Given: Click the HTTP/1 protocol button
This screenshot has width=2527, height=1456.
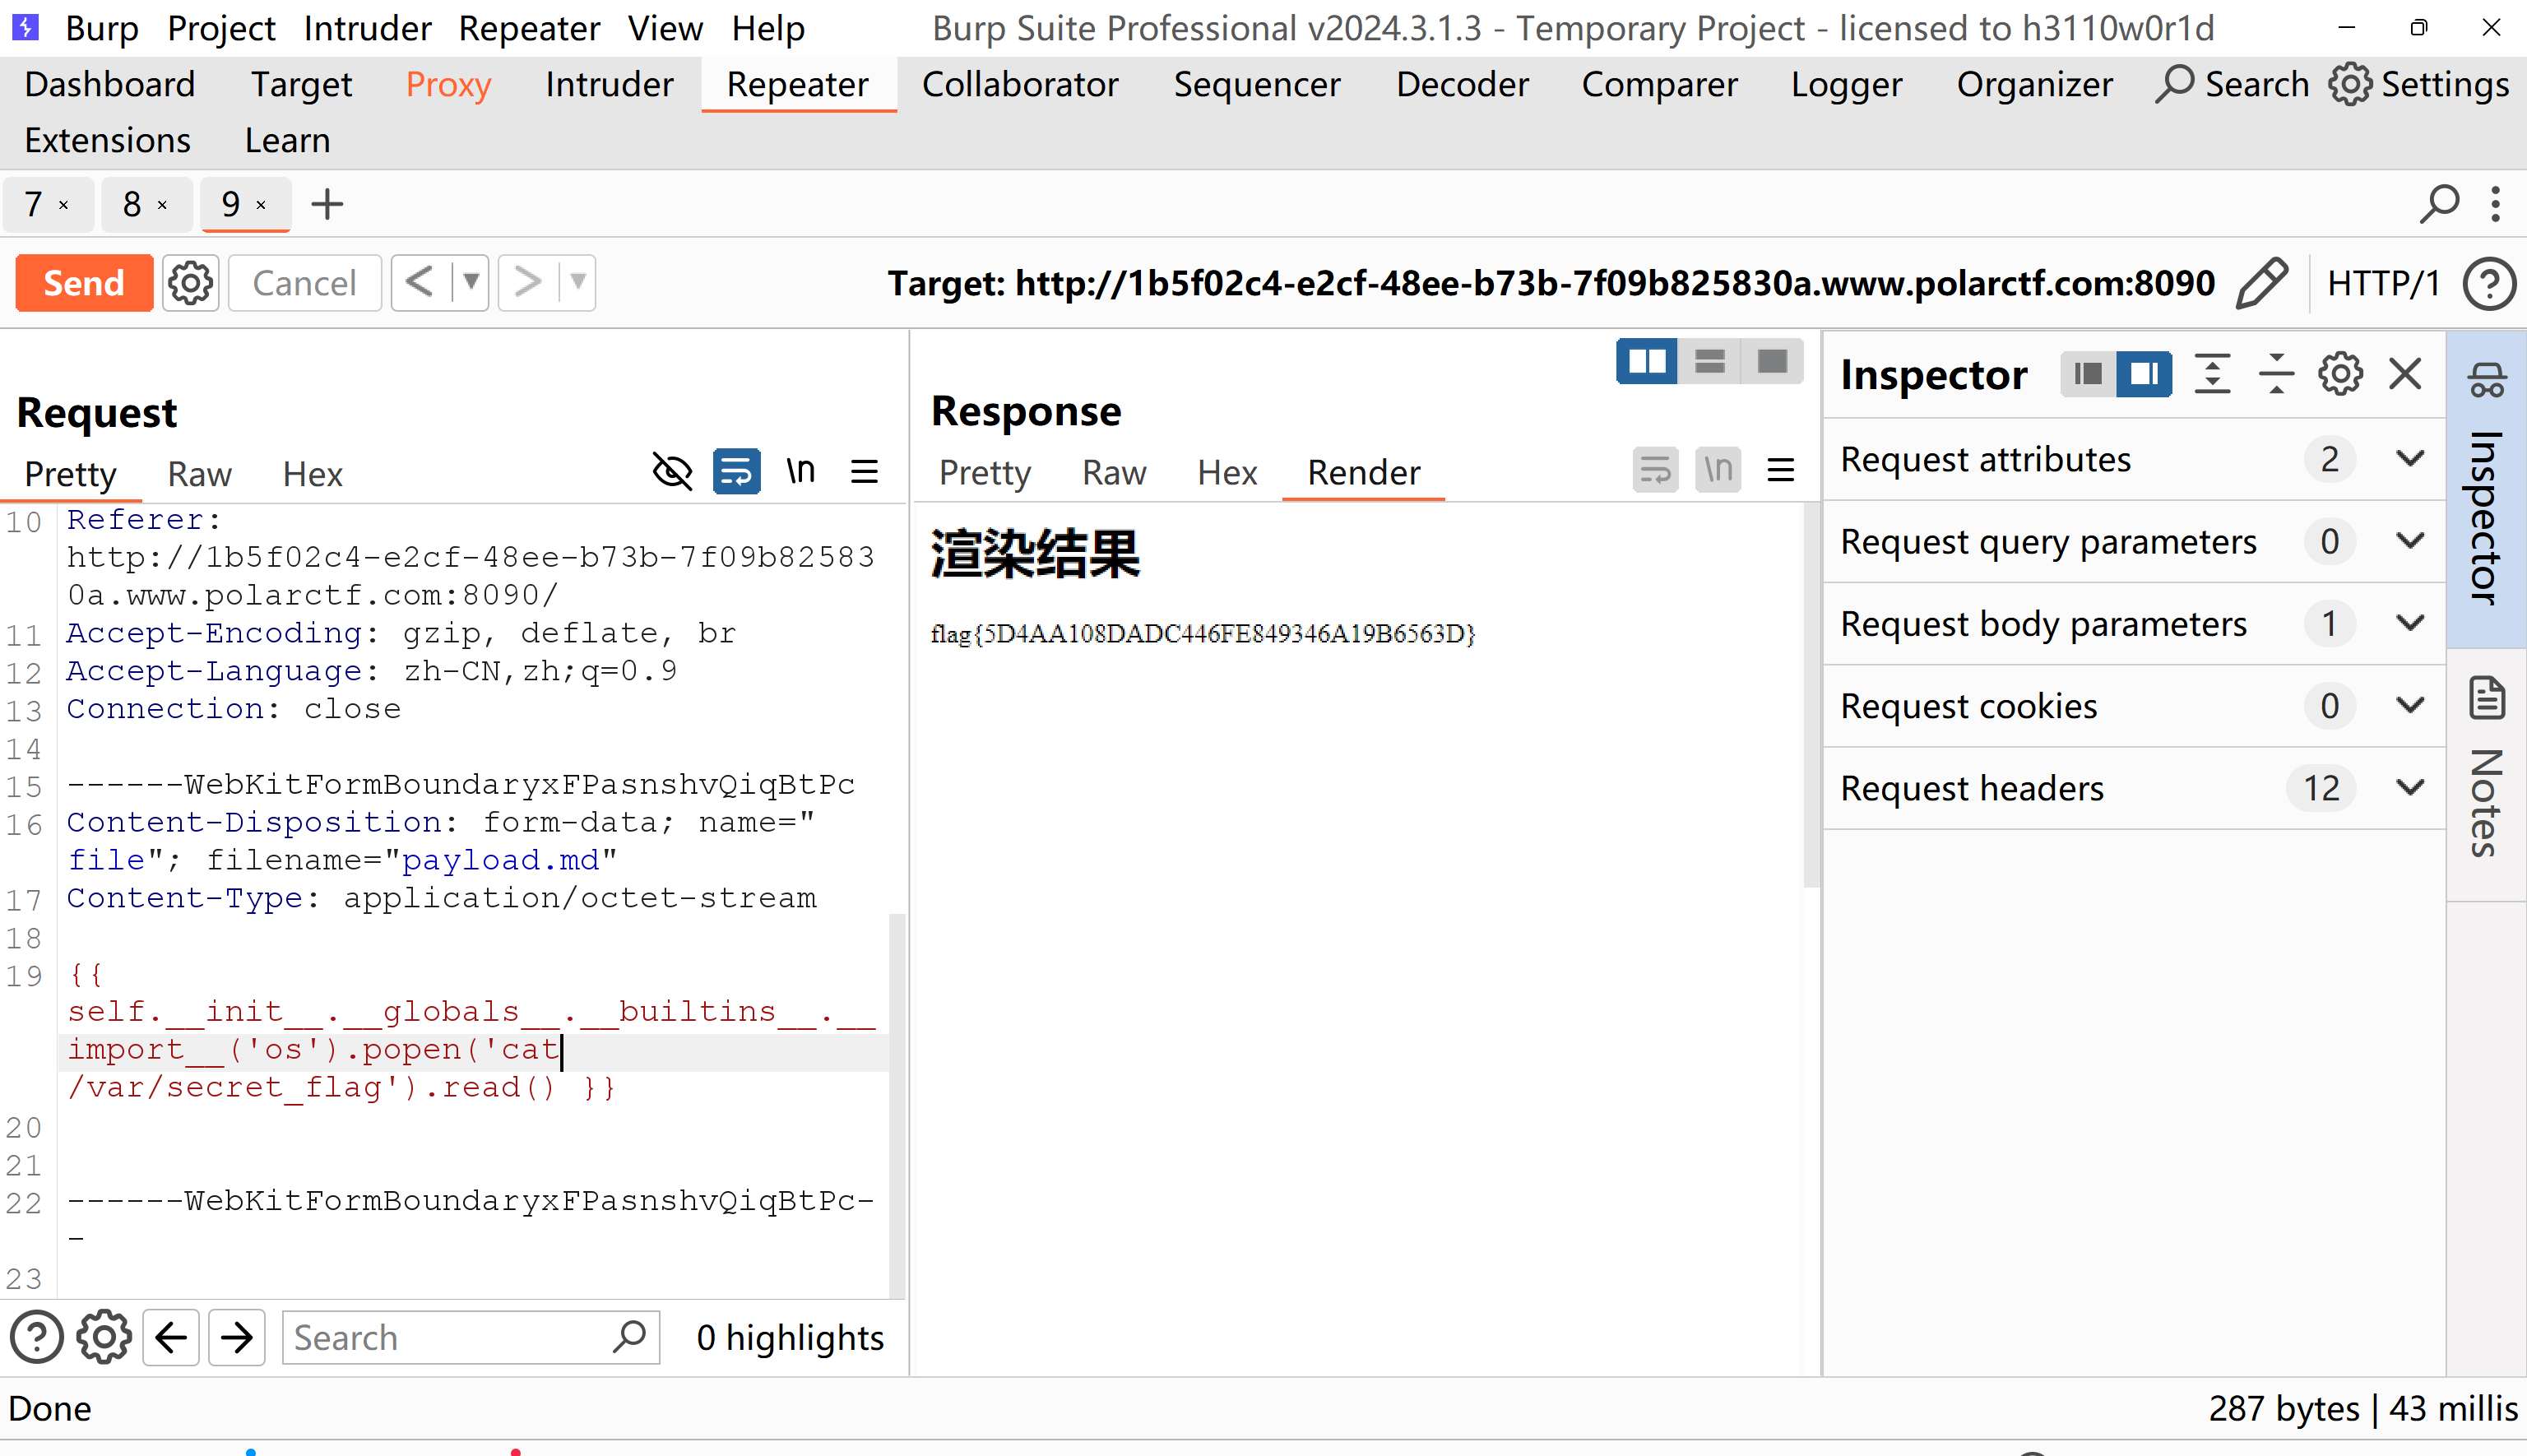Looking at the screenshot, I should (2382, 283).
